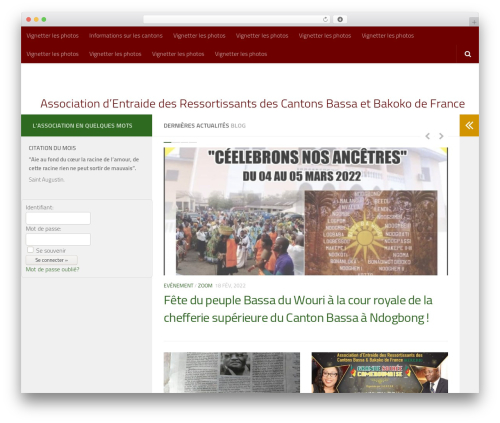The image size is (500, 423).
Task: Open the search magnifier in the navigation bar
Action: pos(468,54)
